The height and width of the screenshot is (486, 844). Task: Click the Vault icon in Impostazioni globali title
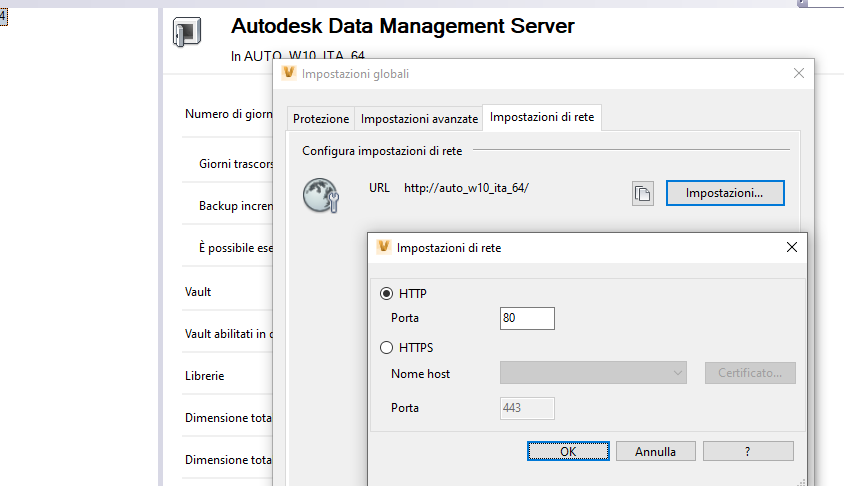coord(289,73)
